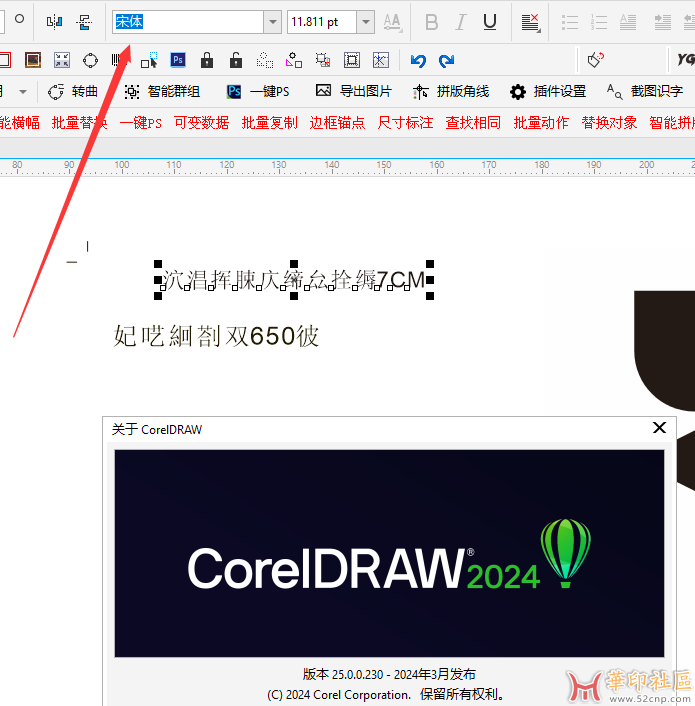Click the 截图识字 screenshot OCR button
This screenshot has width=695, height=706.
pos(645,92)
